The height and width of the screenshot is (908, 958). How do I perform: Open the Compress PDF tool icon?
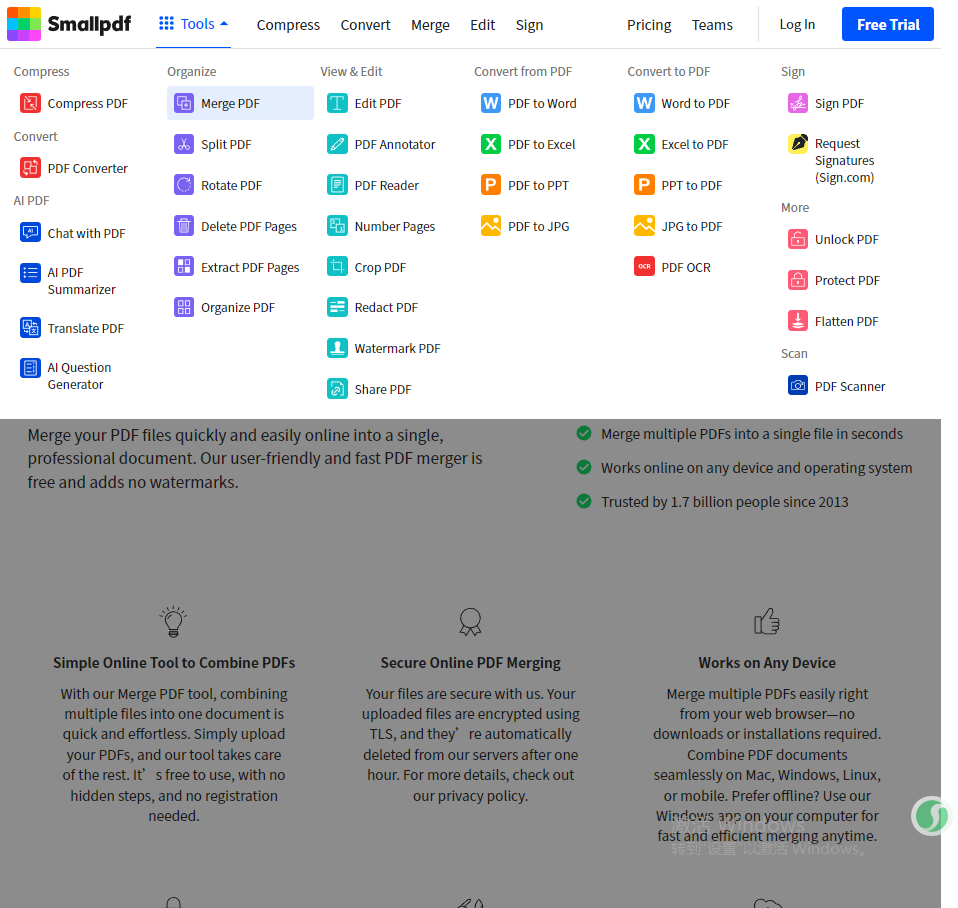click(x=30, y=103)
